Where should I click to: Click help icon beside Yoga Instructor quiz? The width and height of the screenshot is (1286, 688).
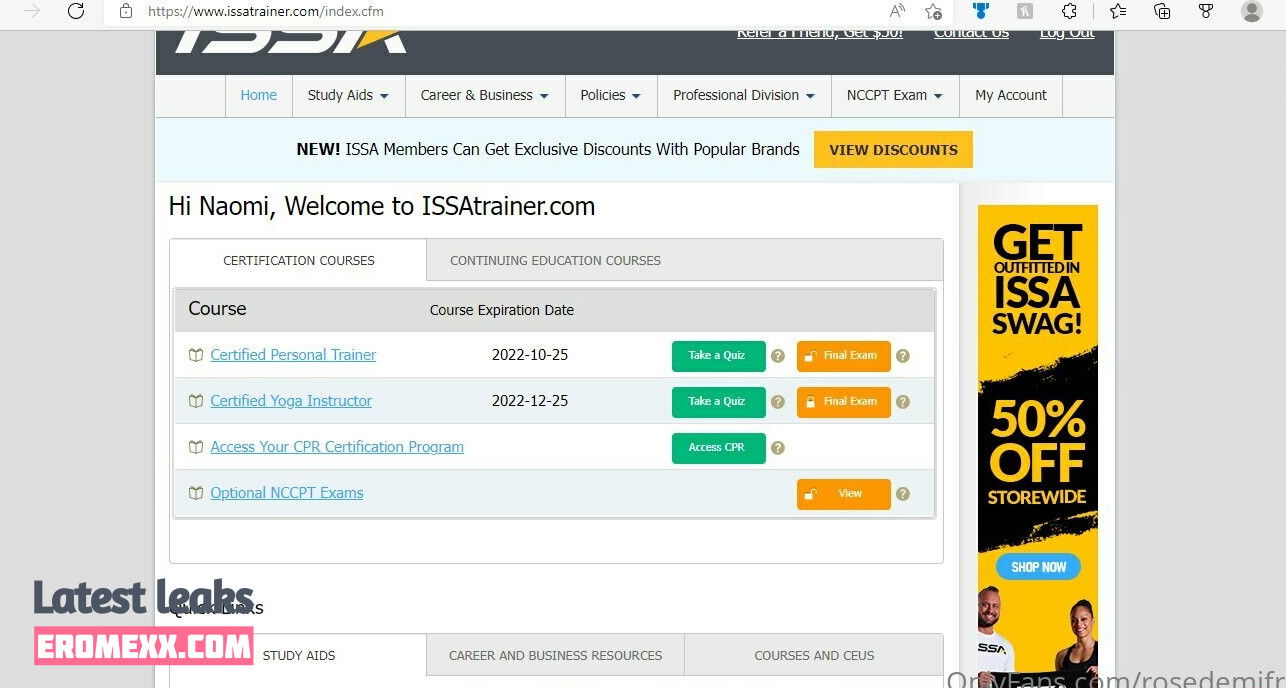[x=778, y=402]
